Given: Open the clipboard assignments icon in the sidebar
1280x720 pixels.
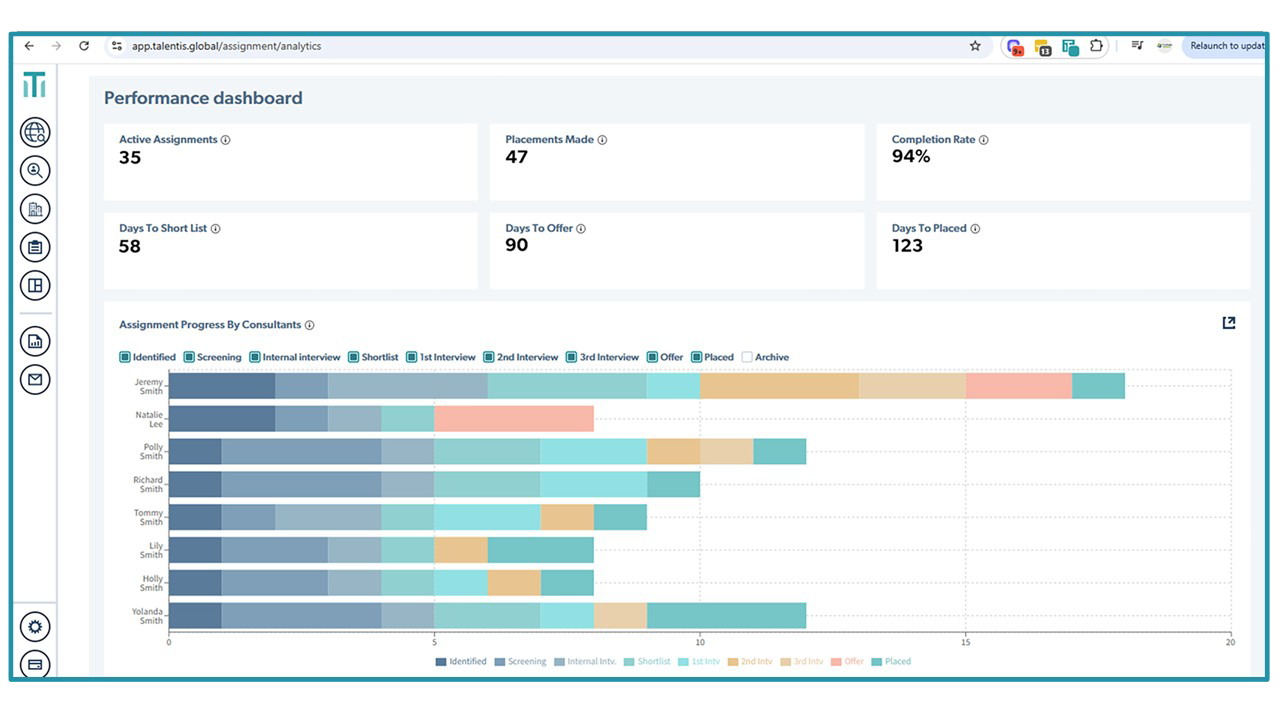Looking at the screenshot, I should [x=35, y=247].
